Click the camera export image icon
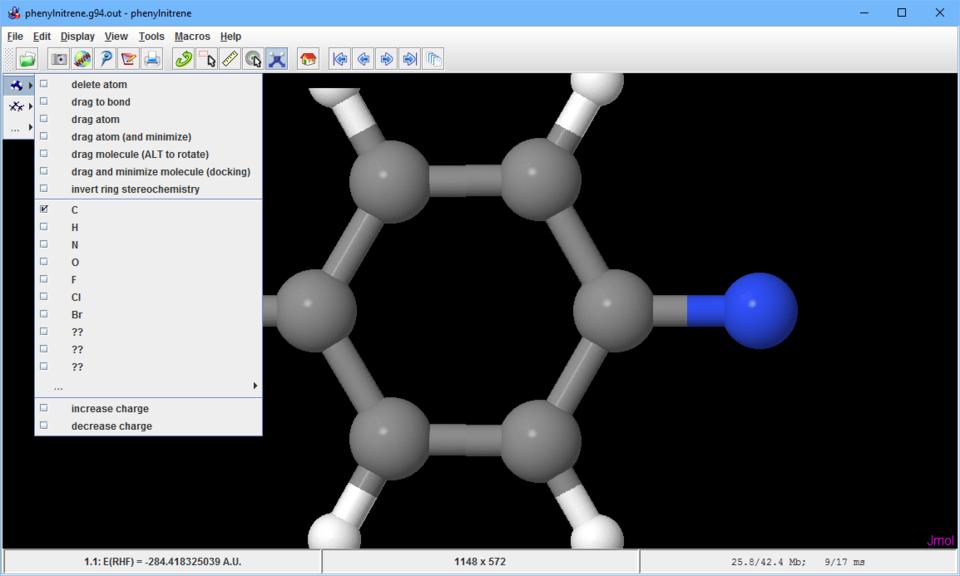Screen dimensions: 960x576 [x=59, y=59]
